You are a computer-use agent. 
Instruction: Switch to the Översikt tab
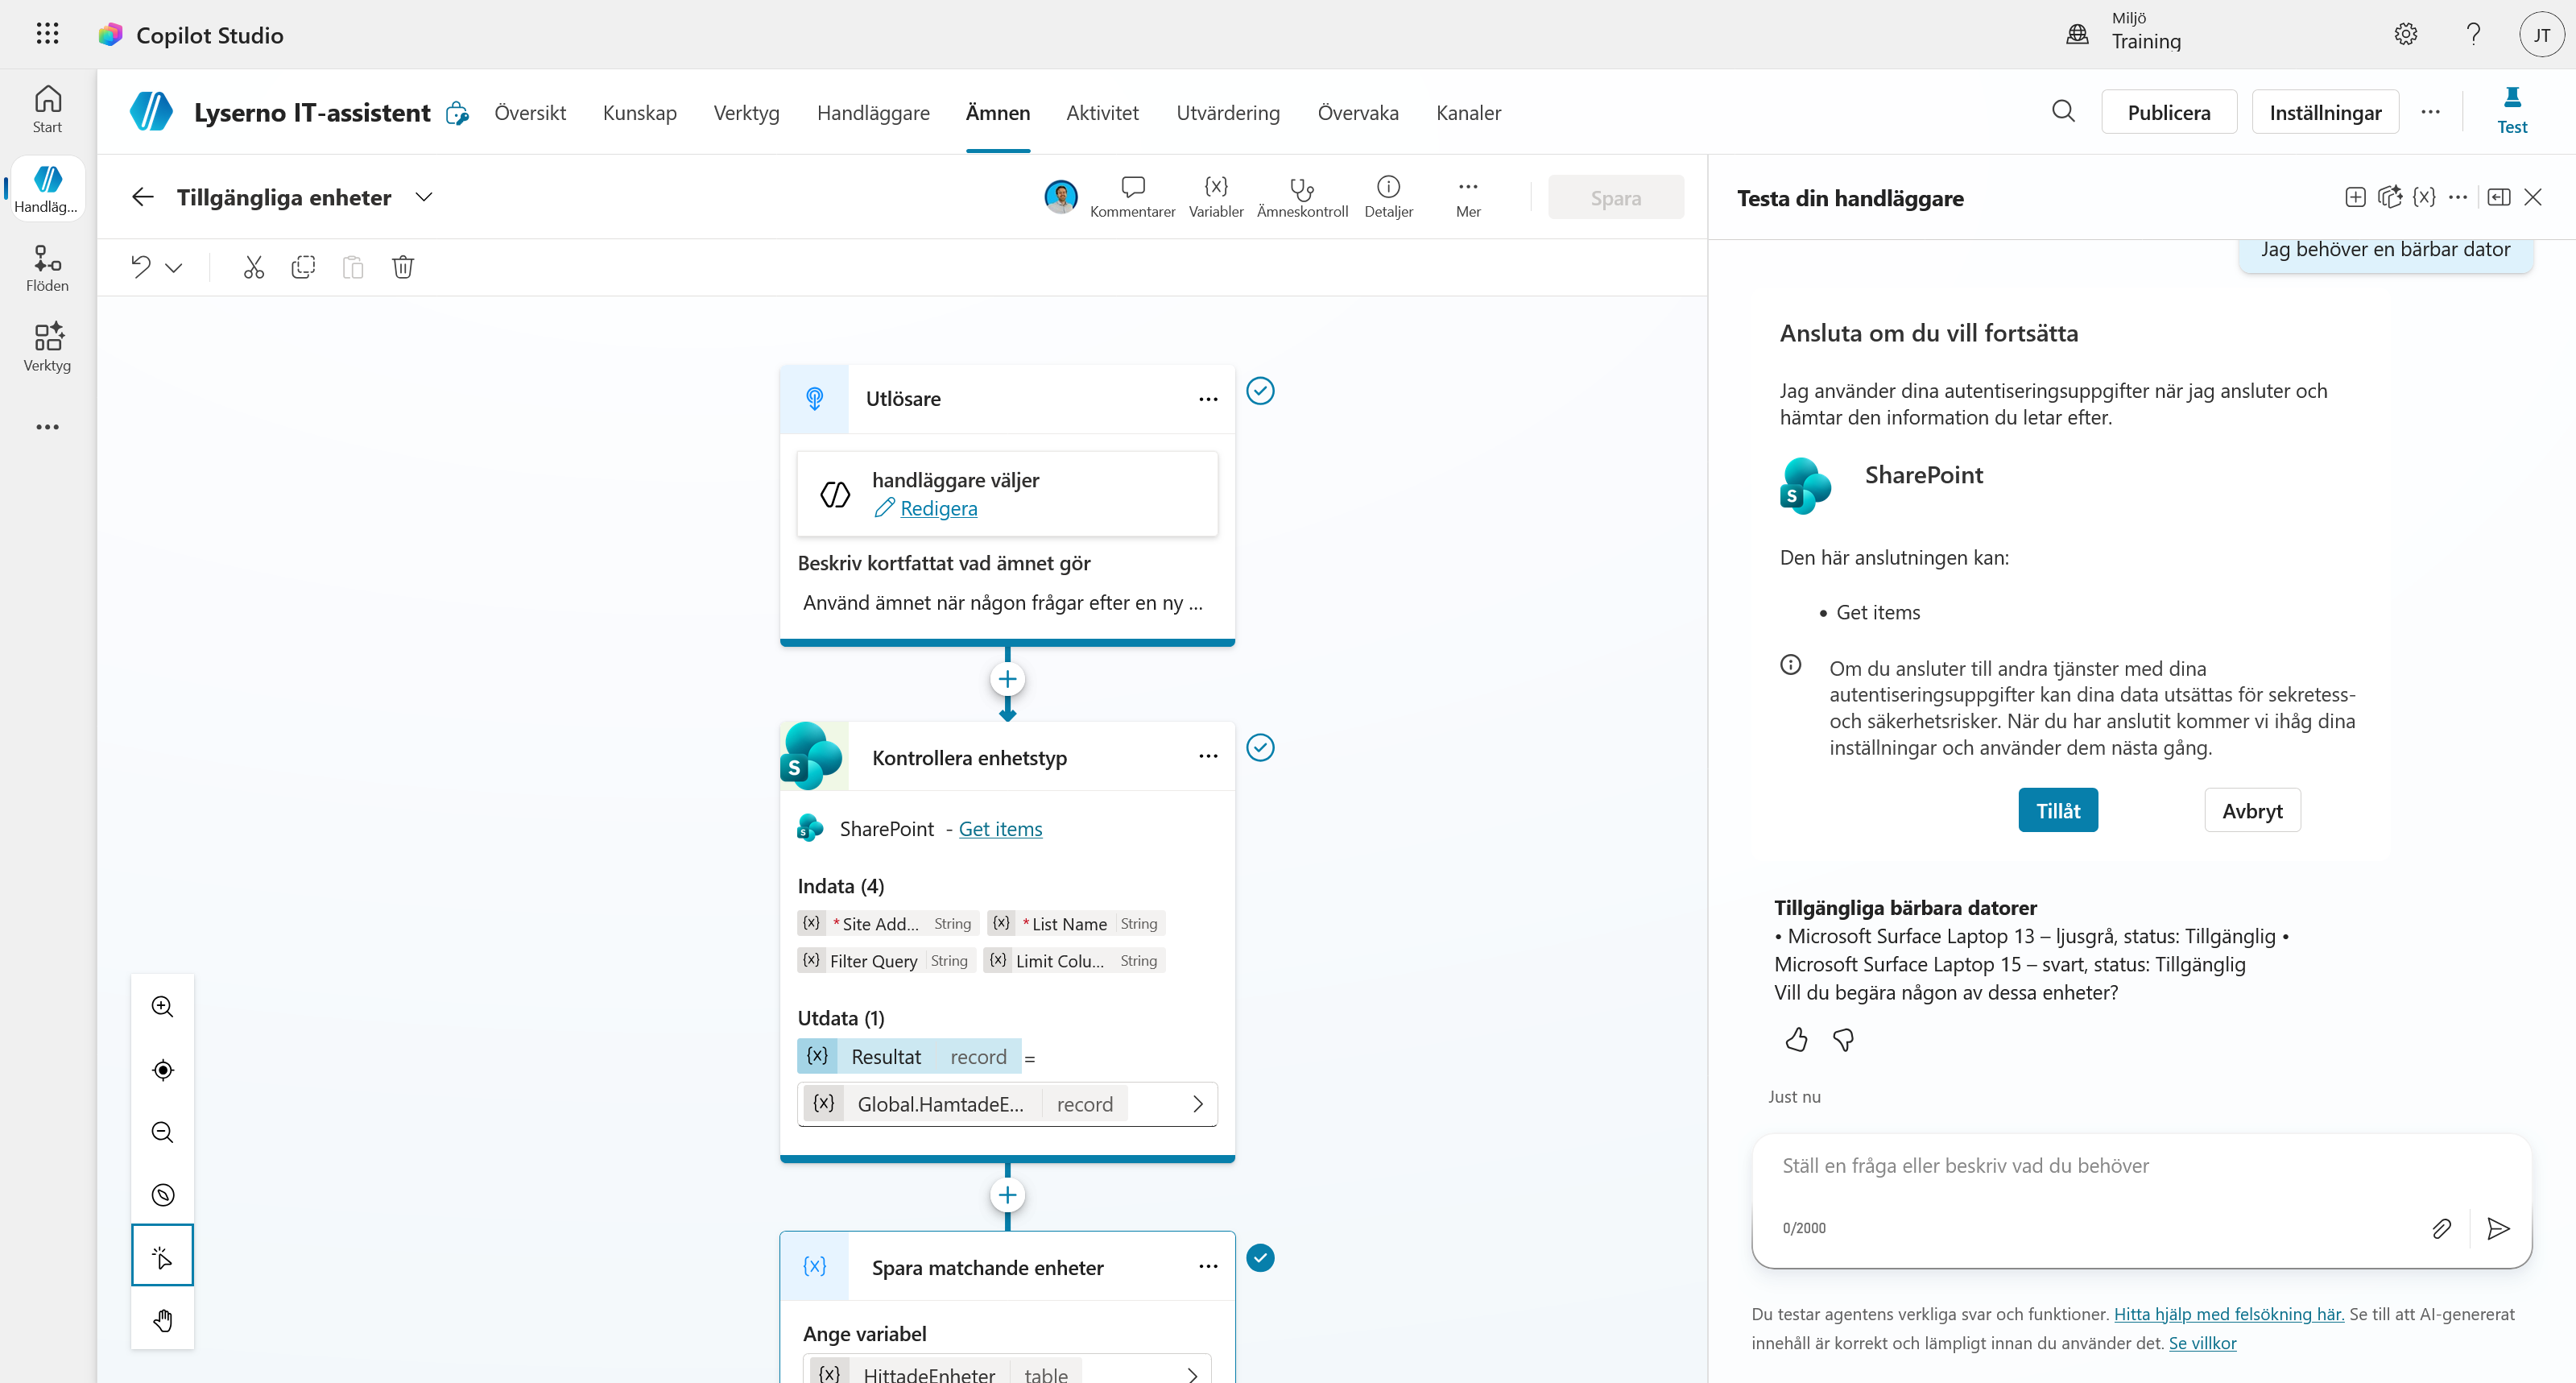[530, 112]
